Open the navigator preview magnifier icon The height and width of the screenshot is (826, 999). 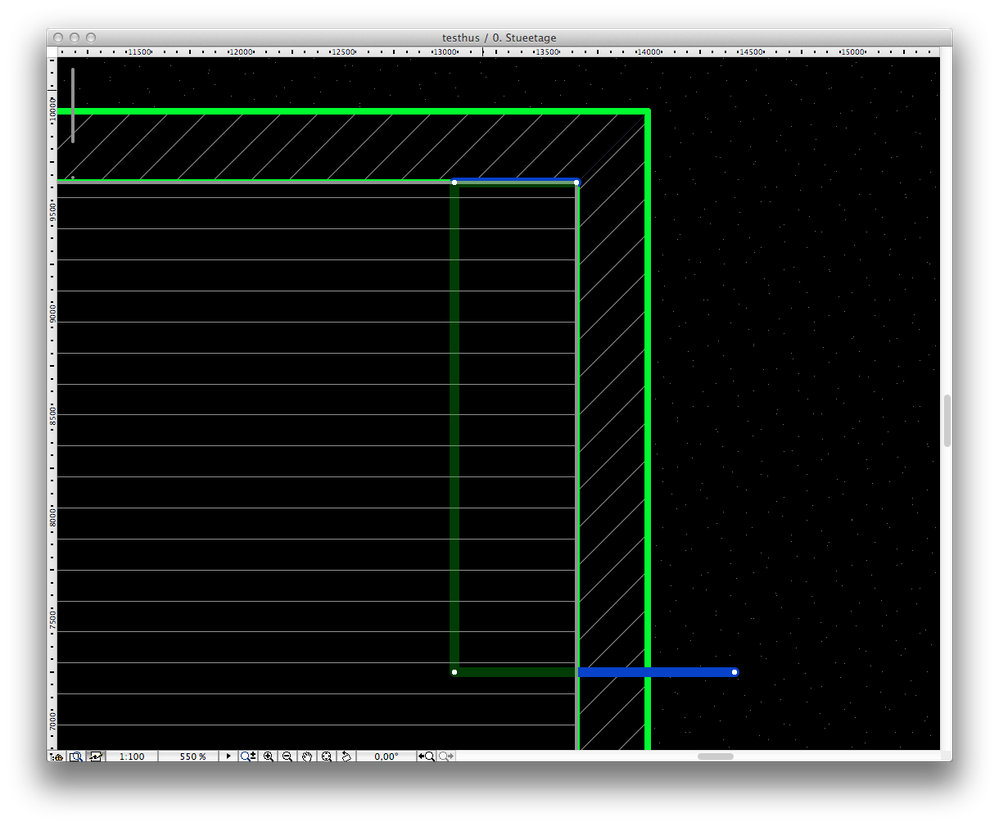click(76, 757)
